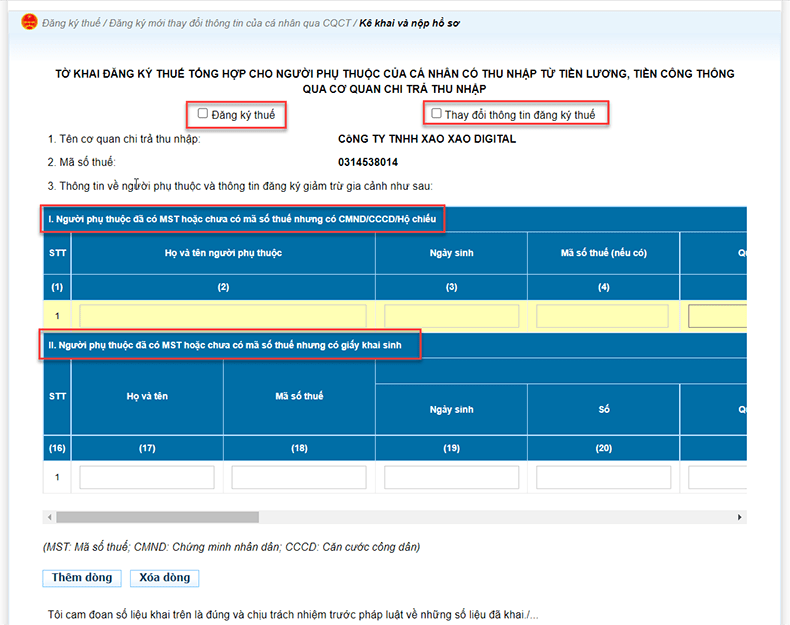Focus section I "Ngày sinh" input
This screenshot has width=790, height=625.
(x=451, y=317)
